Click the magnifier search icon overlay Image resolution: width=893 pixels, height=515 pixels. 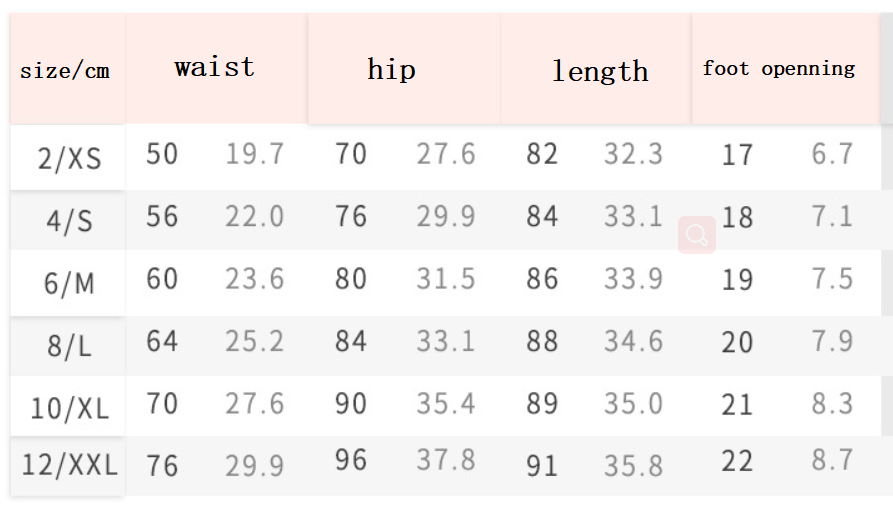(x=697, y=236)
